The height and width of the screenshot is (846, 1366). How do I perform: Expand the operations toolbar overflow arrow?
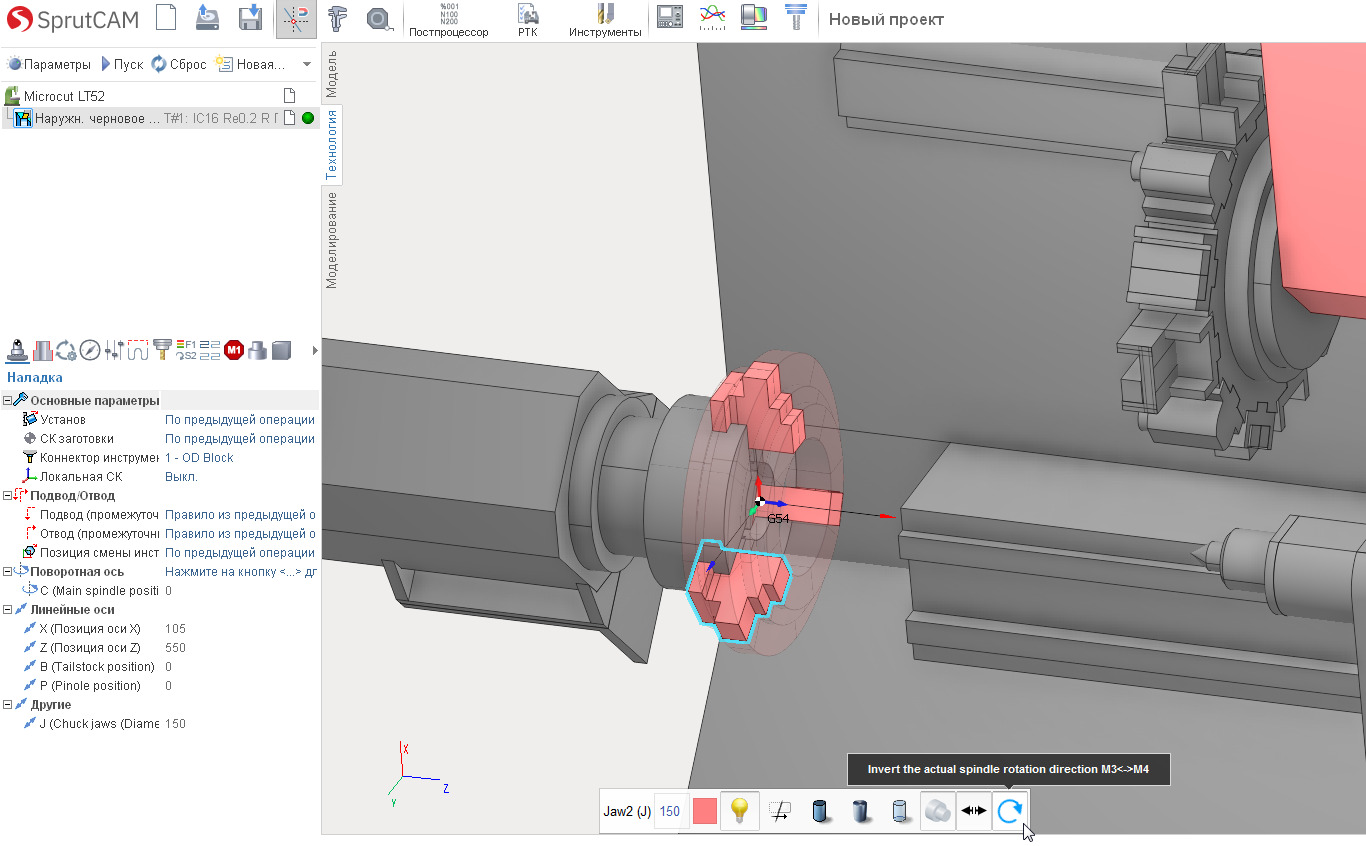point(306,64)
